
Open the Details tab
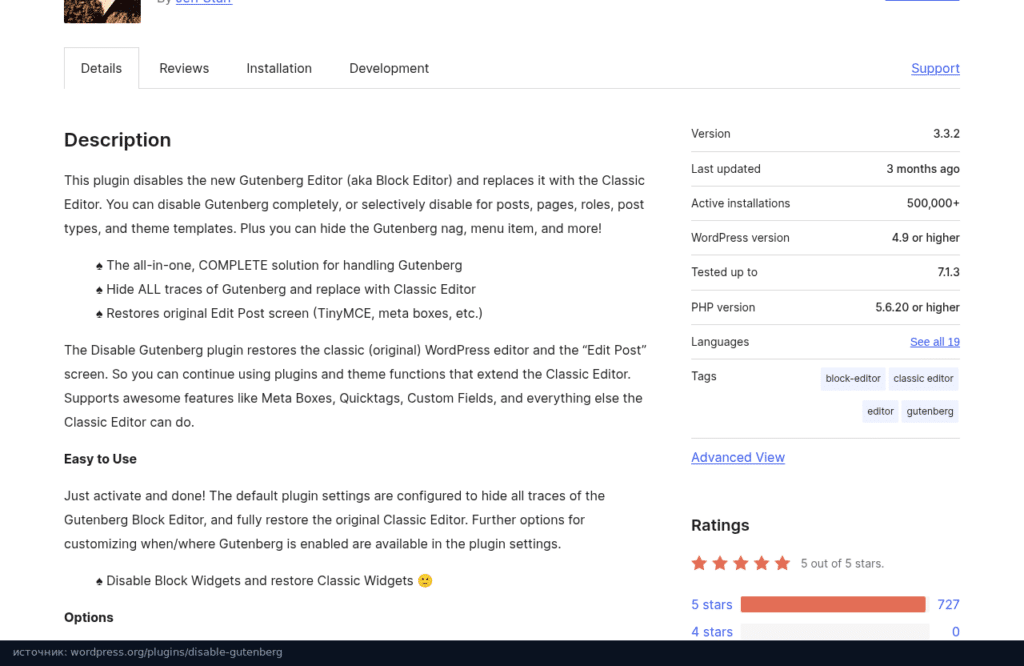(x=101, y=68)
